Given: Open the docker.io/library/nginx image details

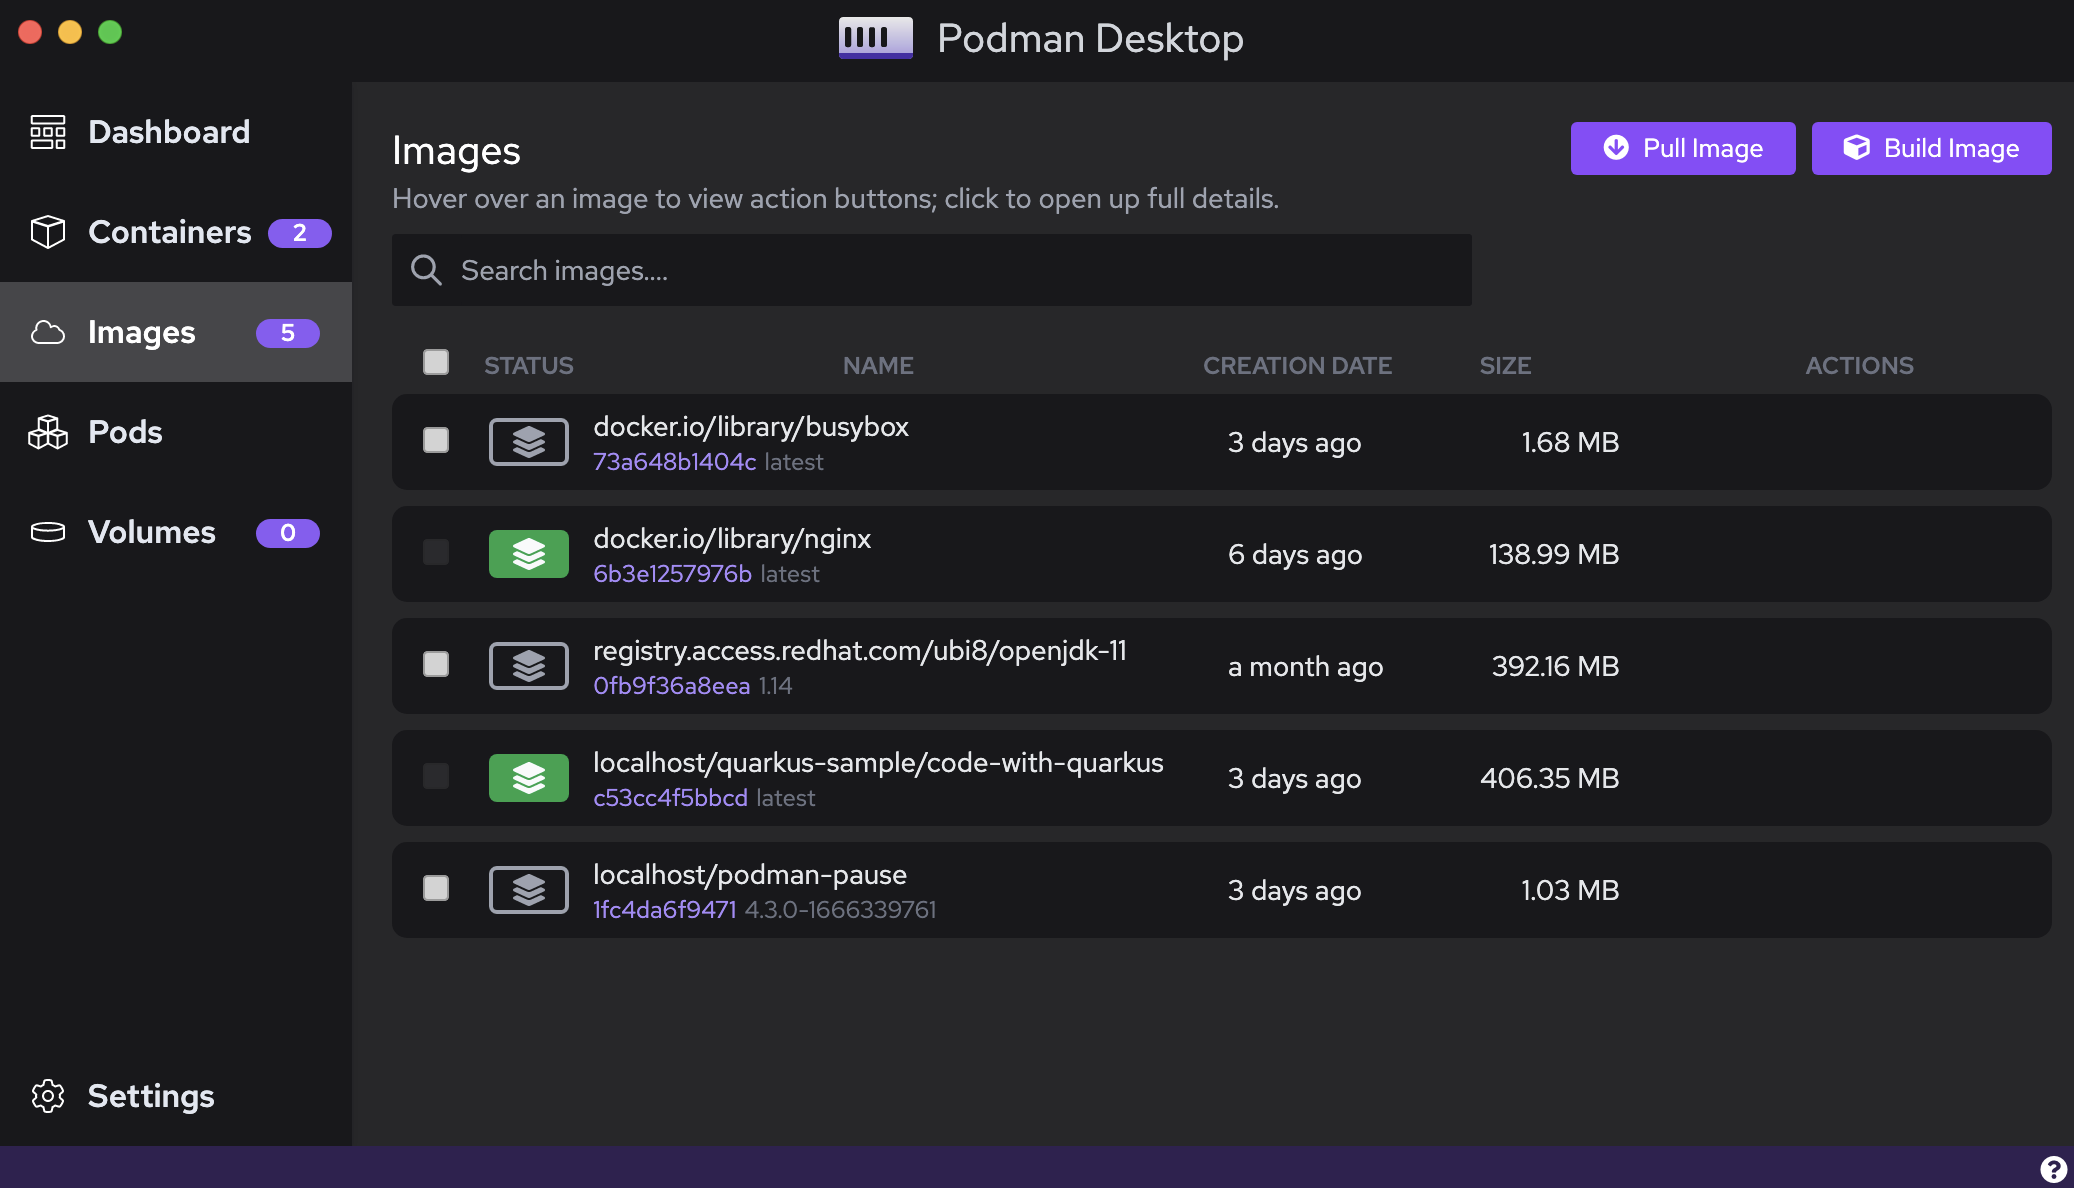Looking at the screenshot, I should coord(732,539).
